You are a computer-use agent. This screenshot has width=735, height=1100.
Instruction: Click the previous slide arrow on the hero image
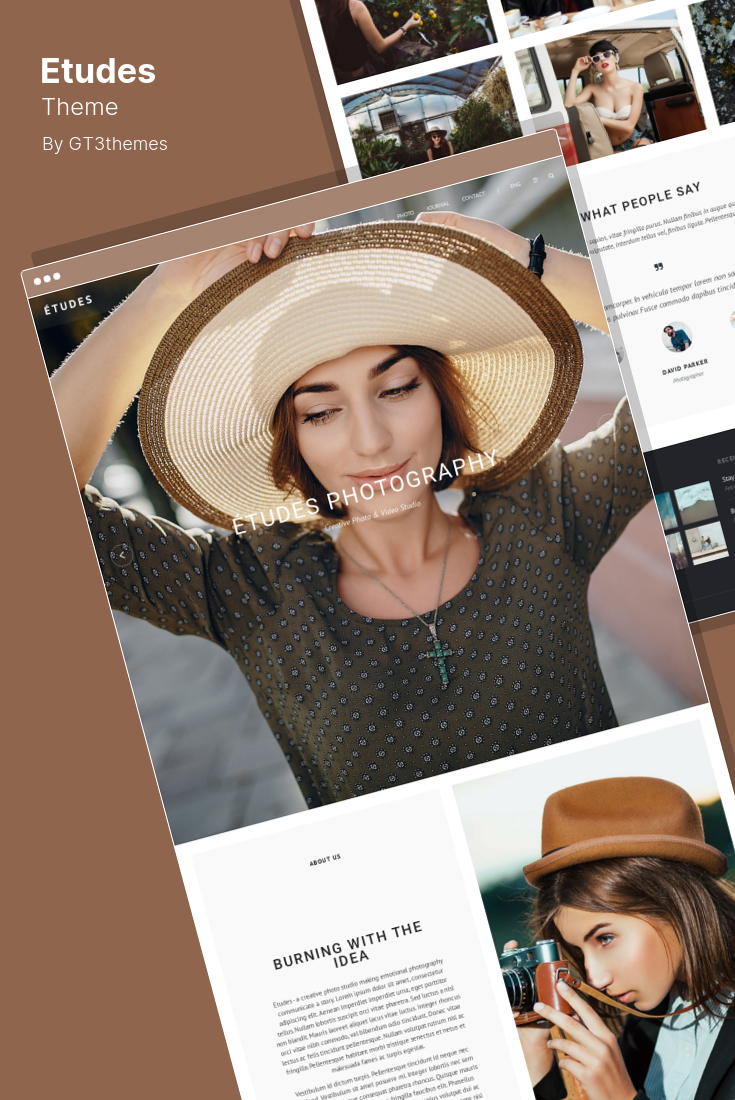[122, 555]
